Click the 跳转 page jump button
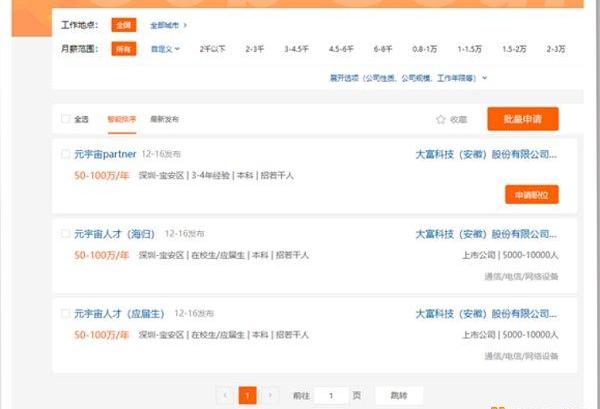Image resolution: width=600 pixels, height=409 pixels. tap(399, 395)
